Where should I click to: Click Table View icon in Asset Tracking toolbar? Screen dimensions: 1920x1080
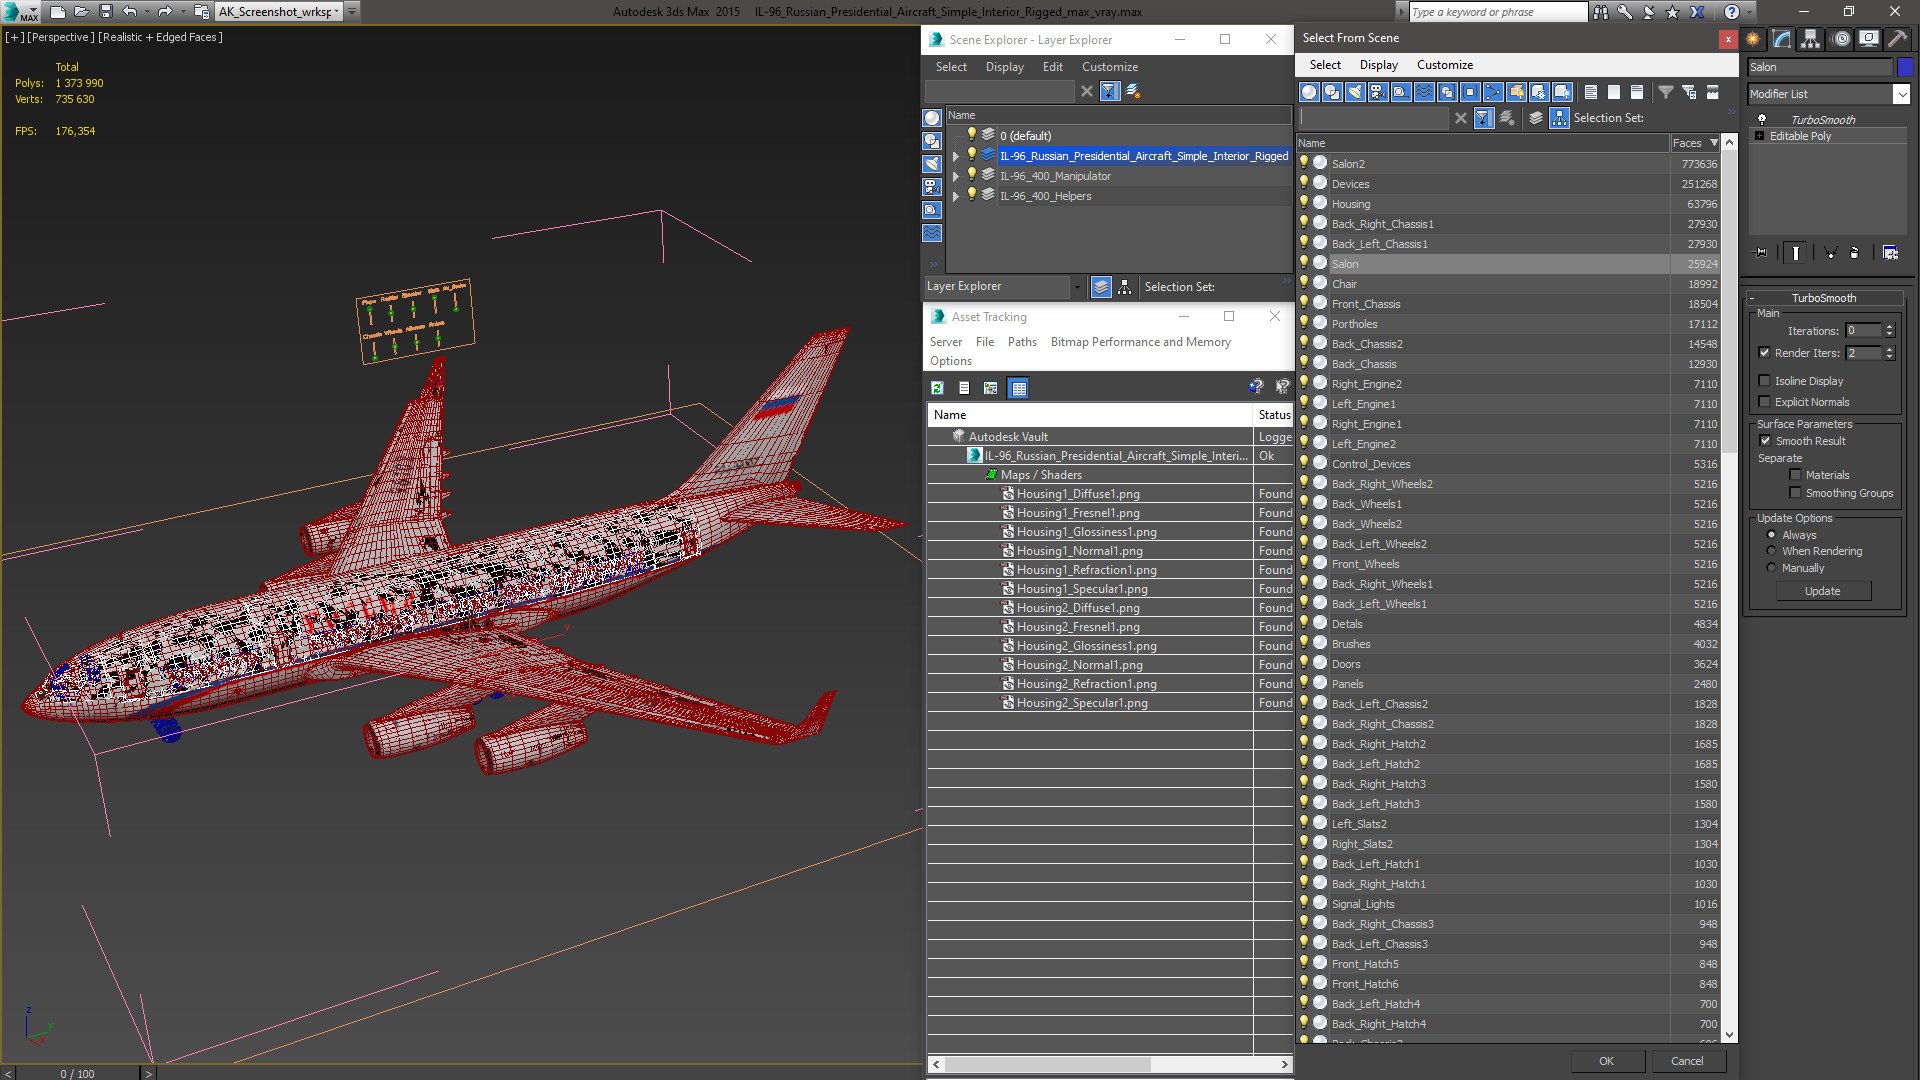pos(1018,388)
